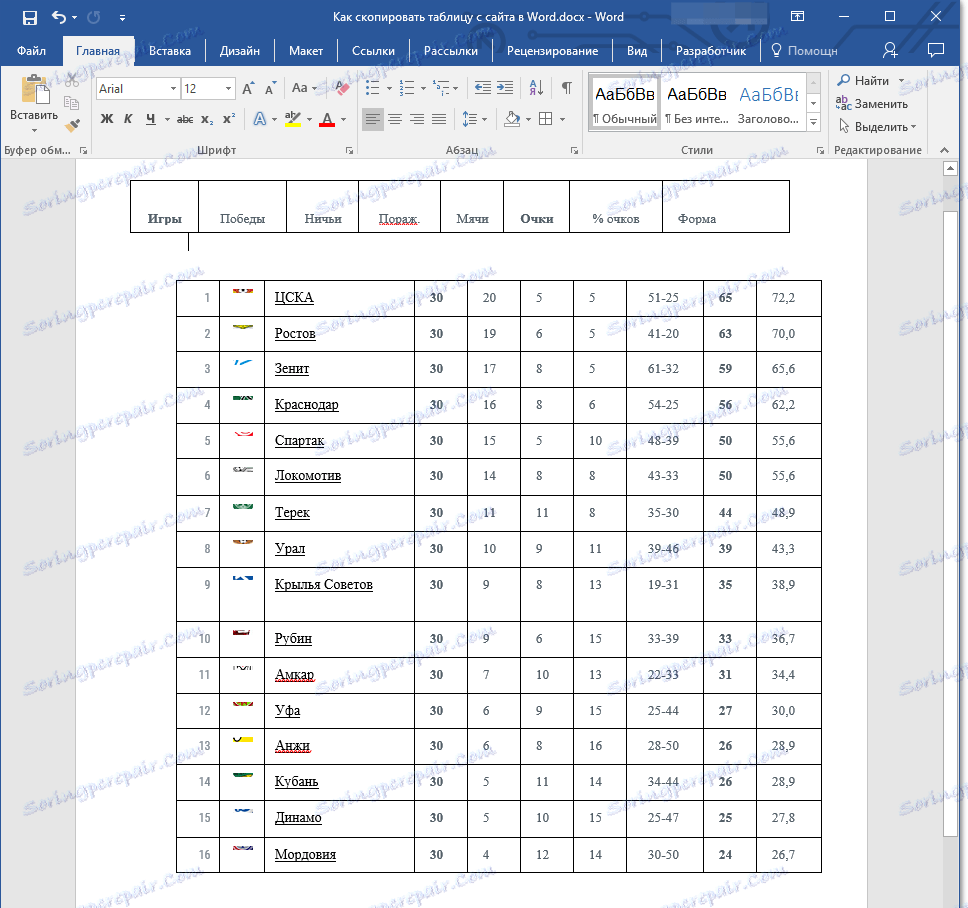This screenshot has height=908, width=968.
Task: Open the Выделить (Select) dropdown
Action: 877,127
